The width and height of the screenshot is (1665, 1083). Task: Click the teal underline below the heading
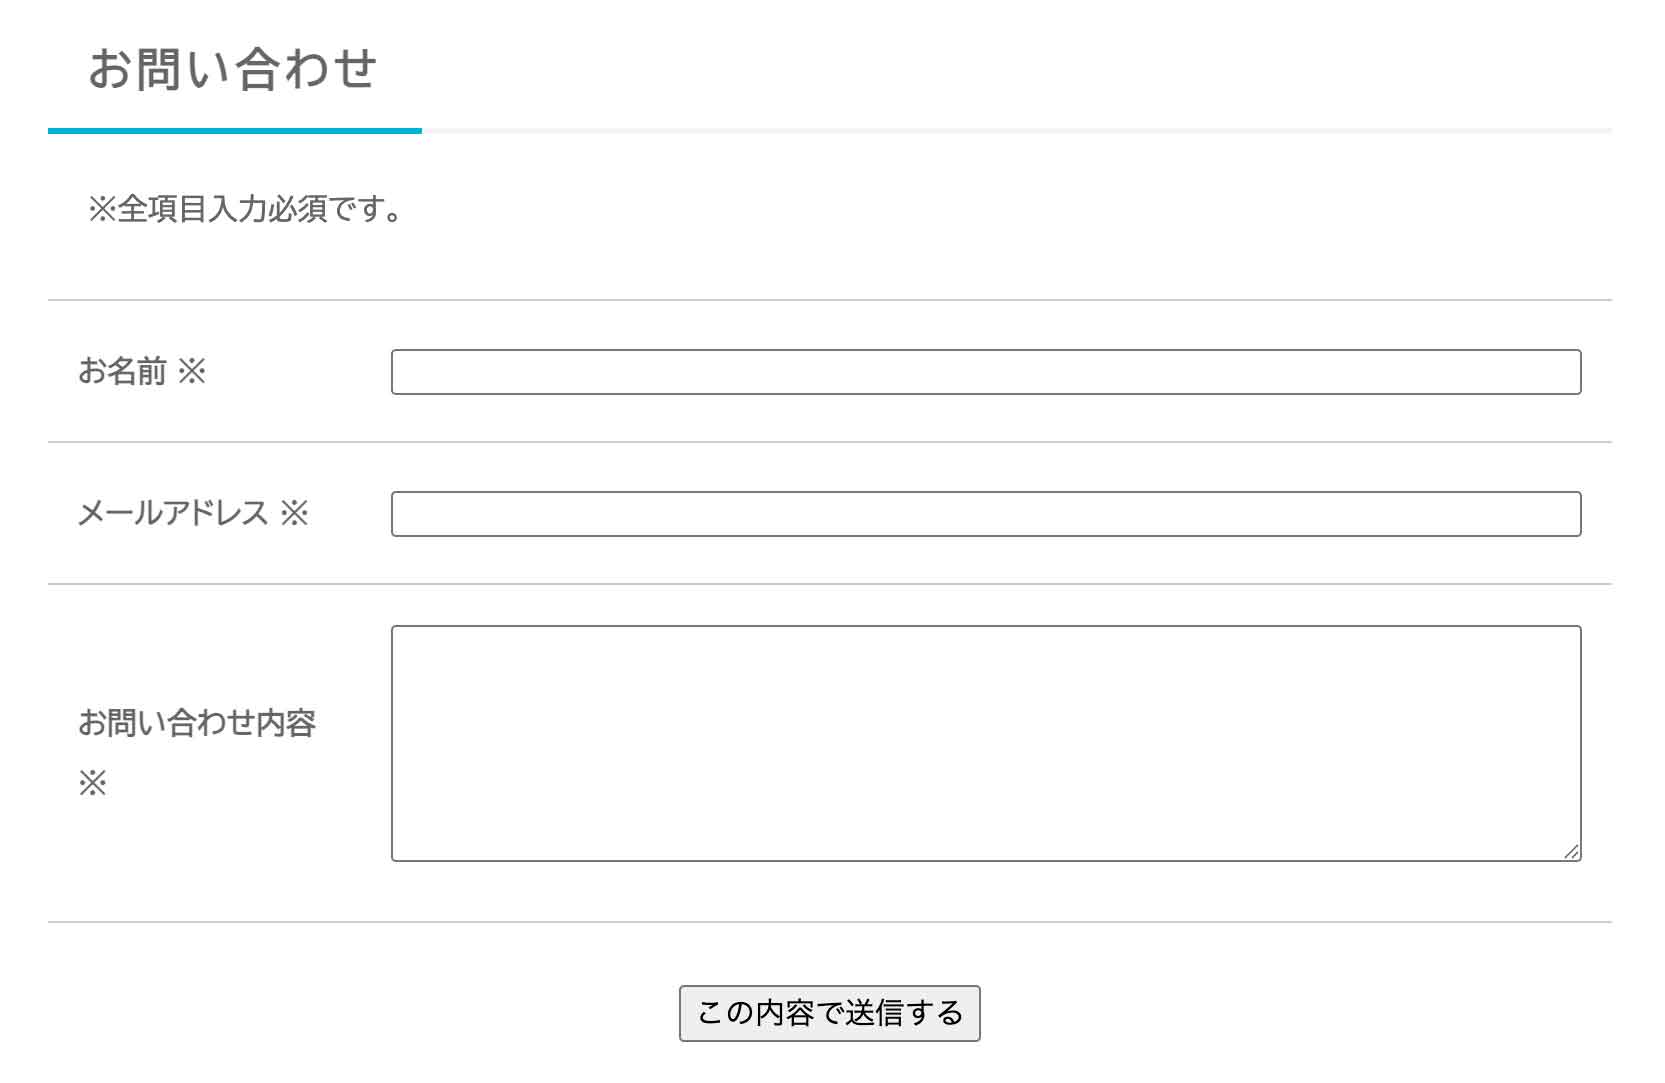tap(234, 131)
